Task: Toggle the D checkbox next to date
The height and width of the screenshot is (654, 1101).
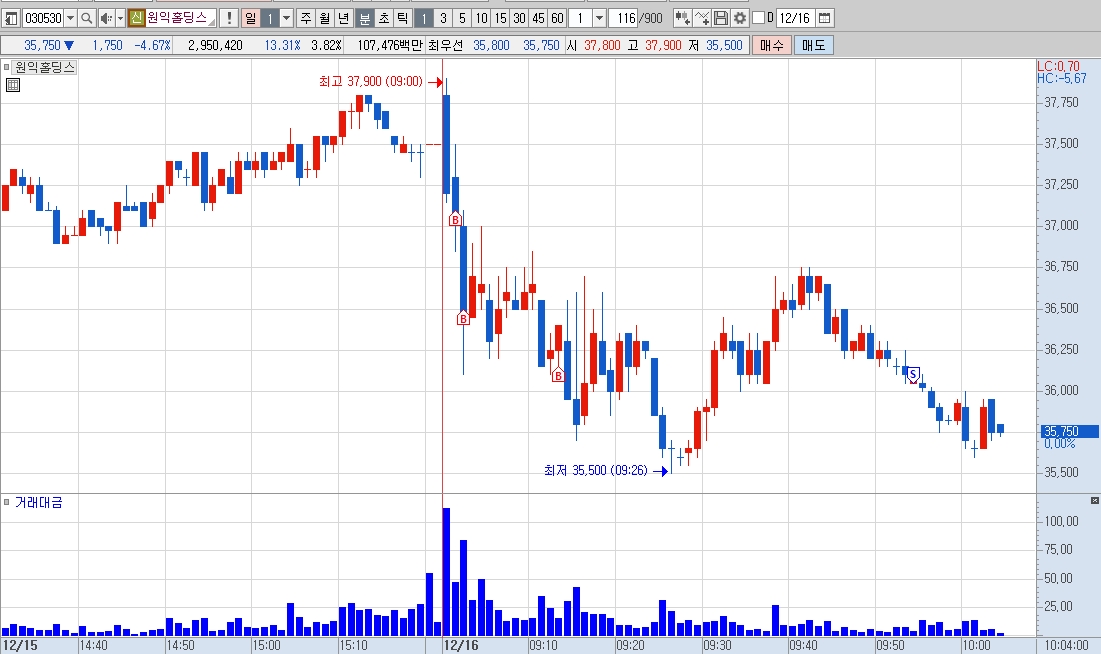Action: (758, 18)
